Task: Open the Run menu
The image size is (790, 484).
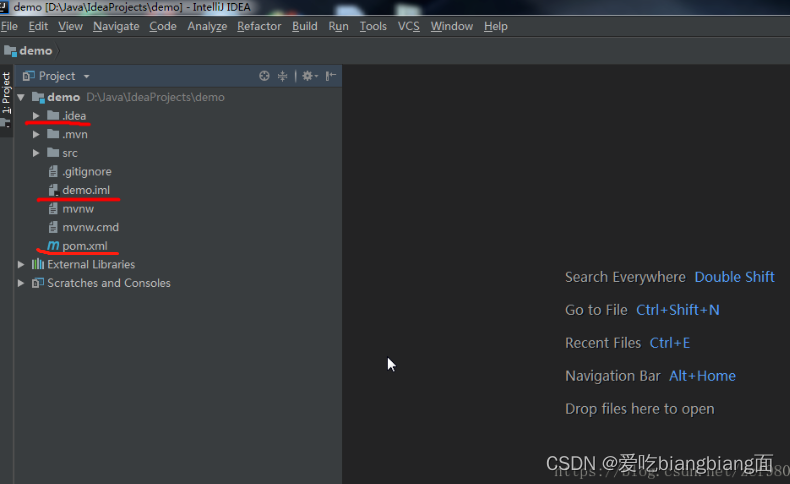Action: coord(339,26)
